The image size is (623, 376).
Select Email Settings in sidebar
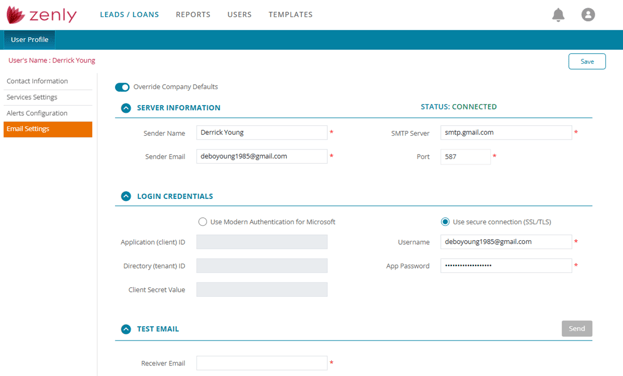click(x=48, y=129)
